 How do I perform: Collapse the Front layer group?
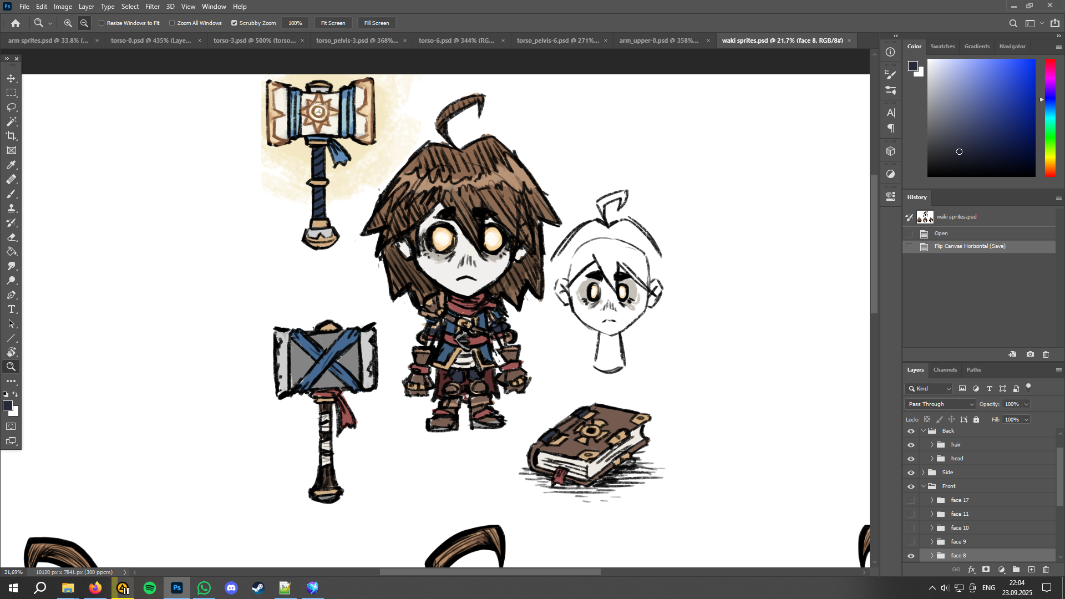pos(923,486)
